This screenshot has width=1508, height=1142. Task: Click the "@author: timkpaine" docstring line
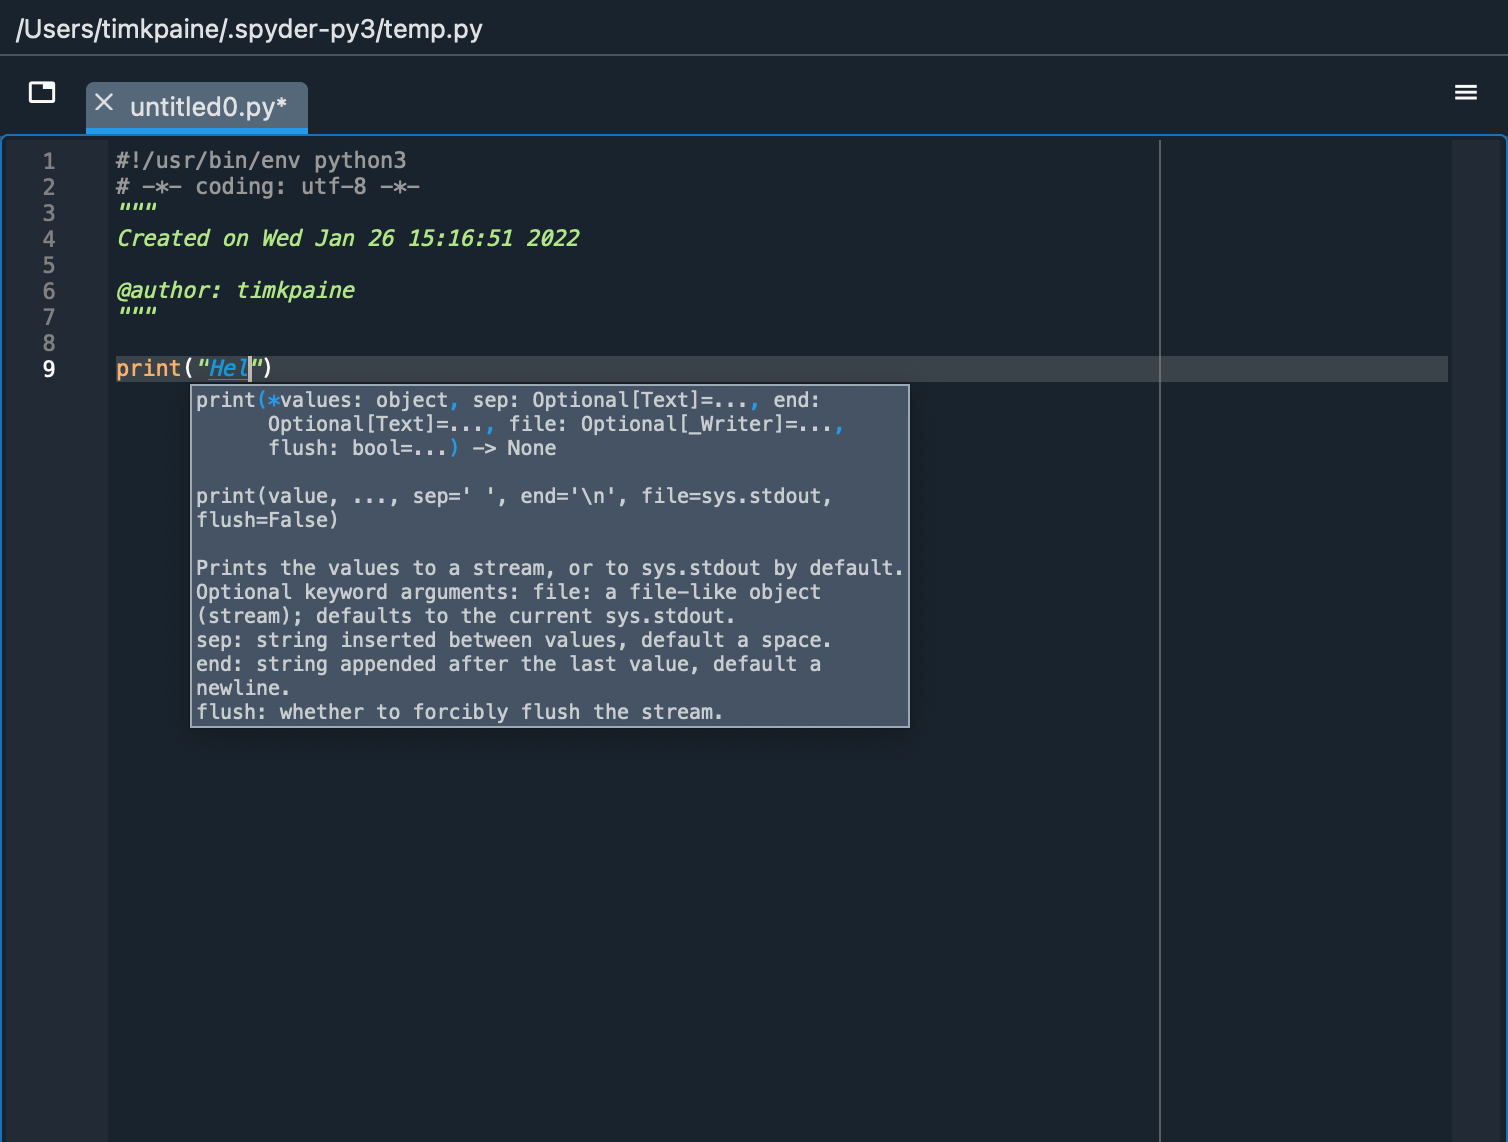point(235,291)
